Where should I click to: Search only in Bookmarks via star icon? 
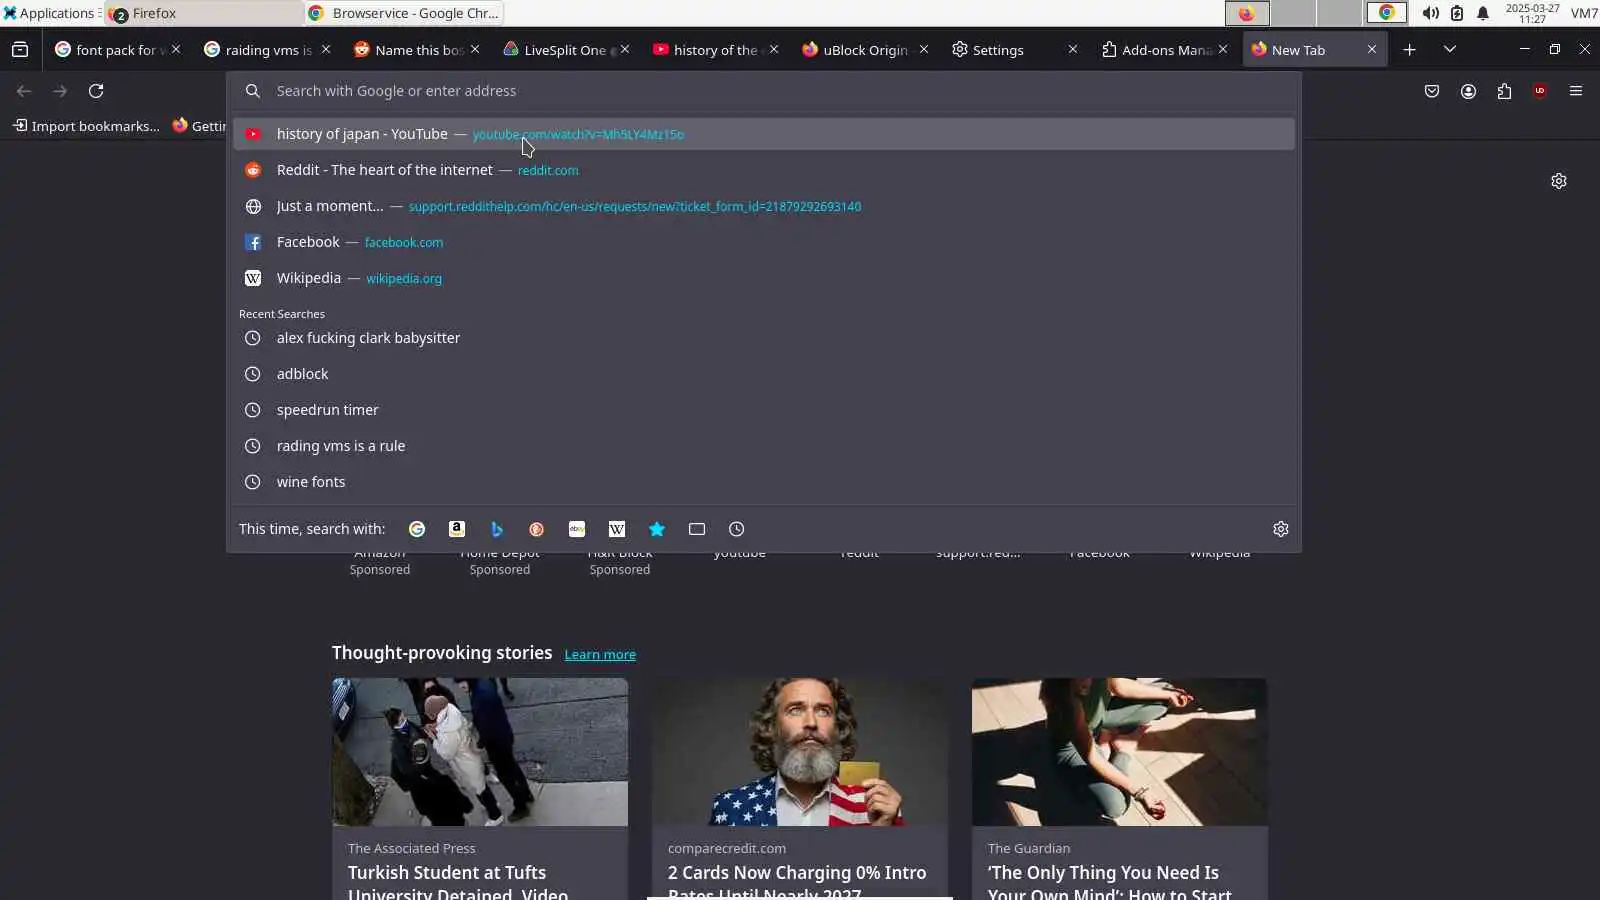(657, 529)
